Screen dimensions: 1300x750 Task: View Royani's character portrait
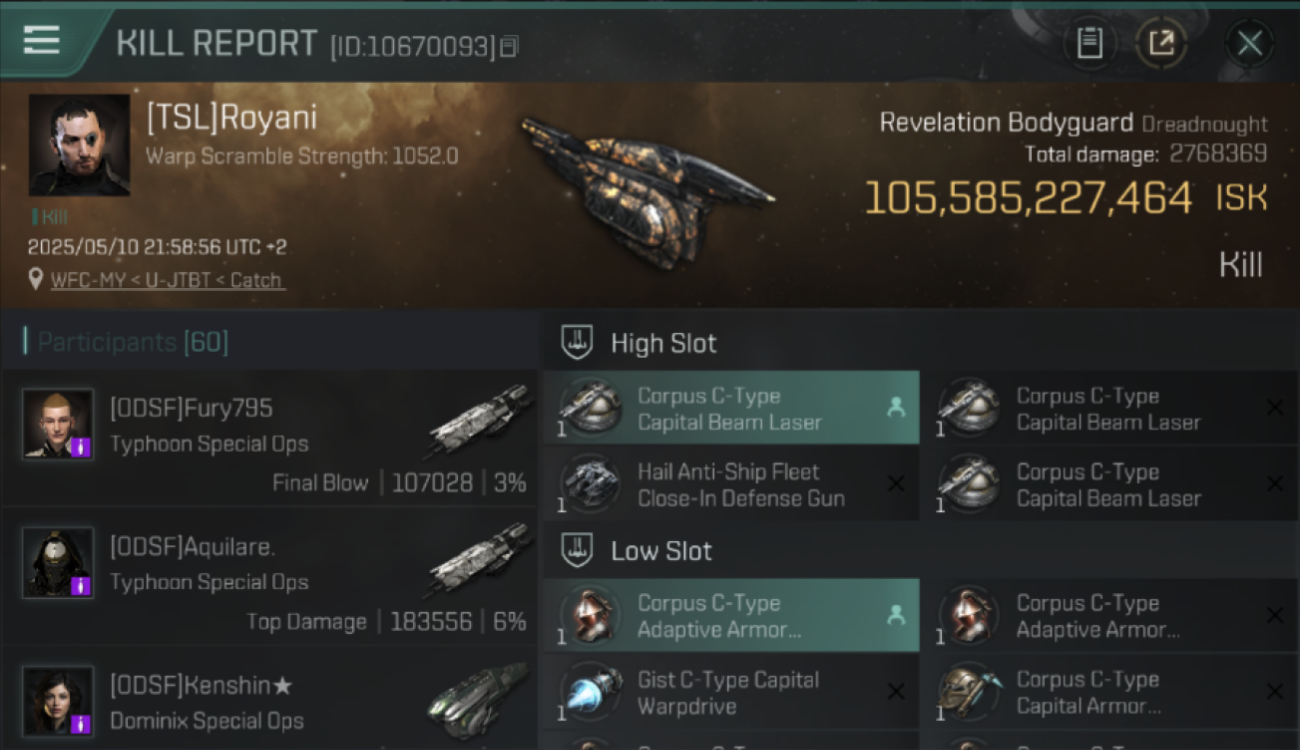(x=79, y=145)
